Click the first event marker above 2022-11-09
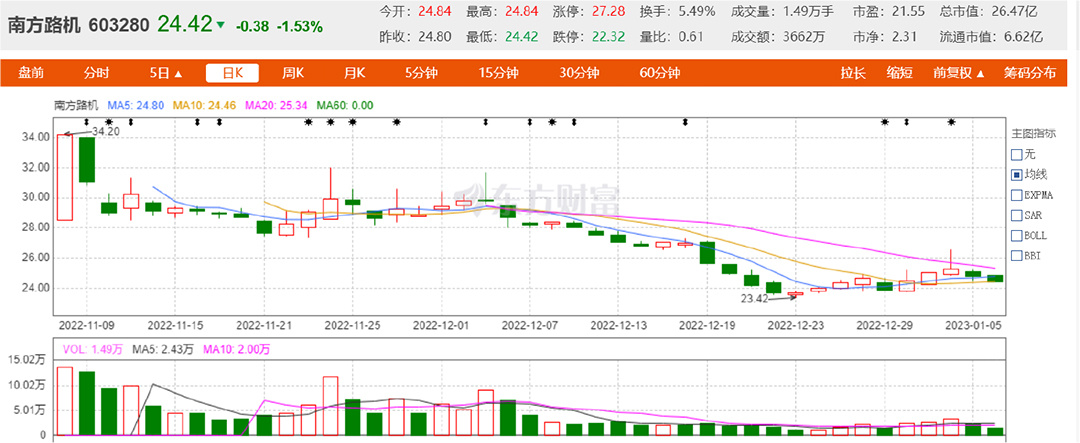1080x443 pixels. (x=86, y=123)
